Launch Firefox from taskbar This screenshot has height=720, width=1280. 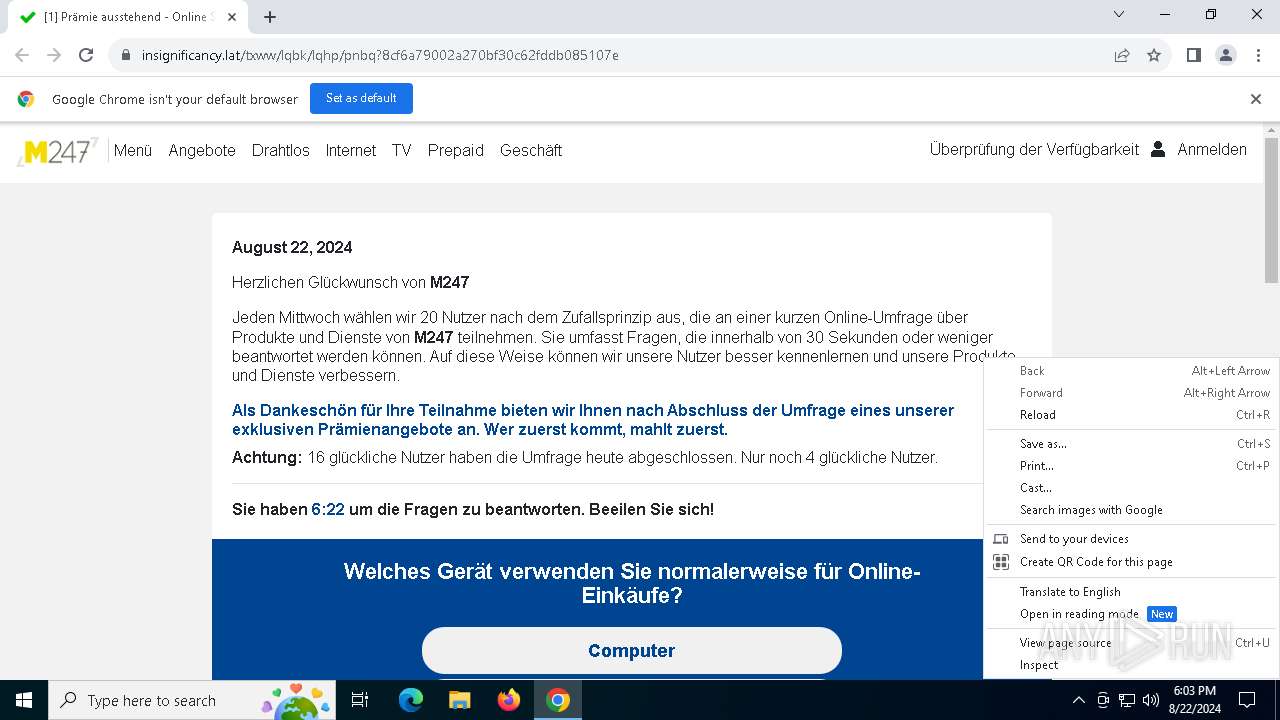point(509,700)
